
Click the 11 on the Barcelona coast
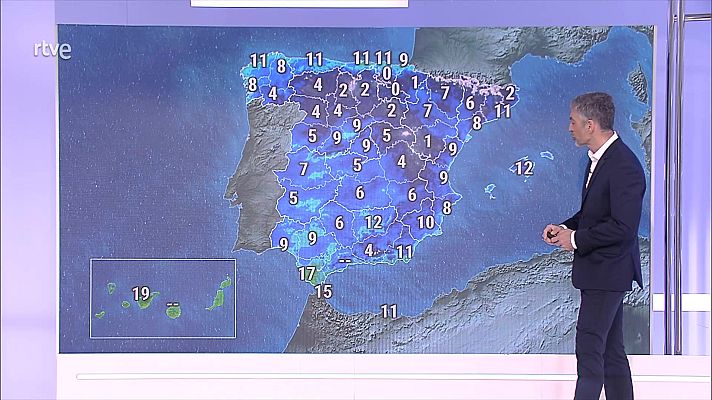tap(503, 111)
